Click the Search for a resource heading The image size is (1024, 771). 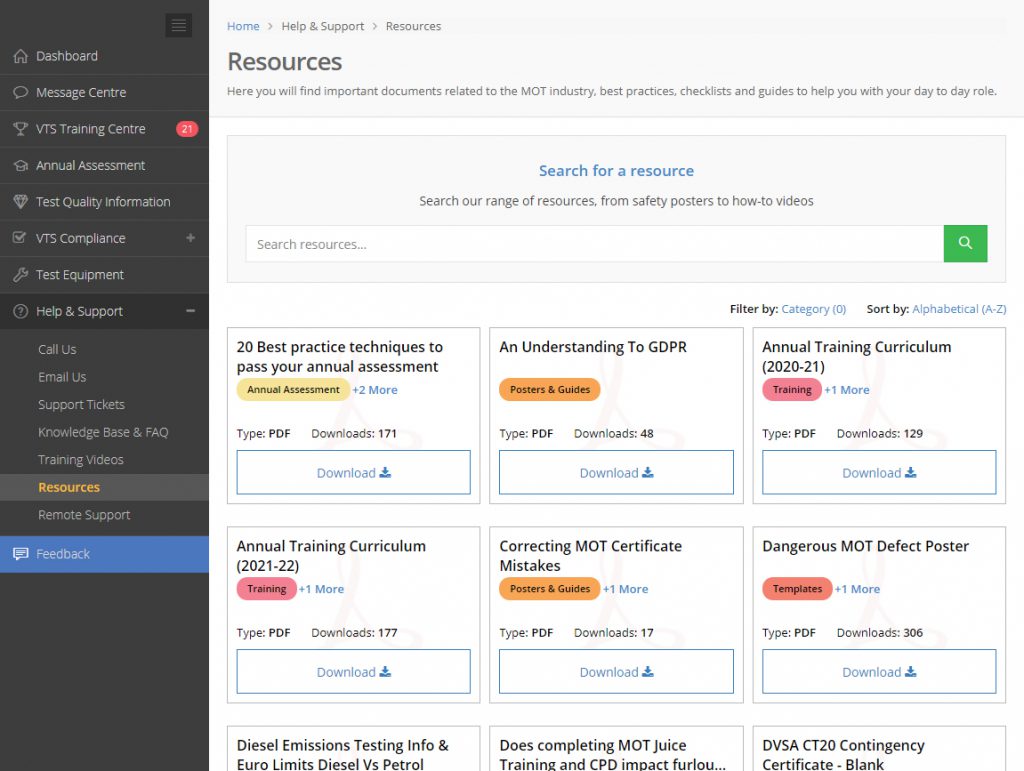pyautogui.click(x=616, y=170)
